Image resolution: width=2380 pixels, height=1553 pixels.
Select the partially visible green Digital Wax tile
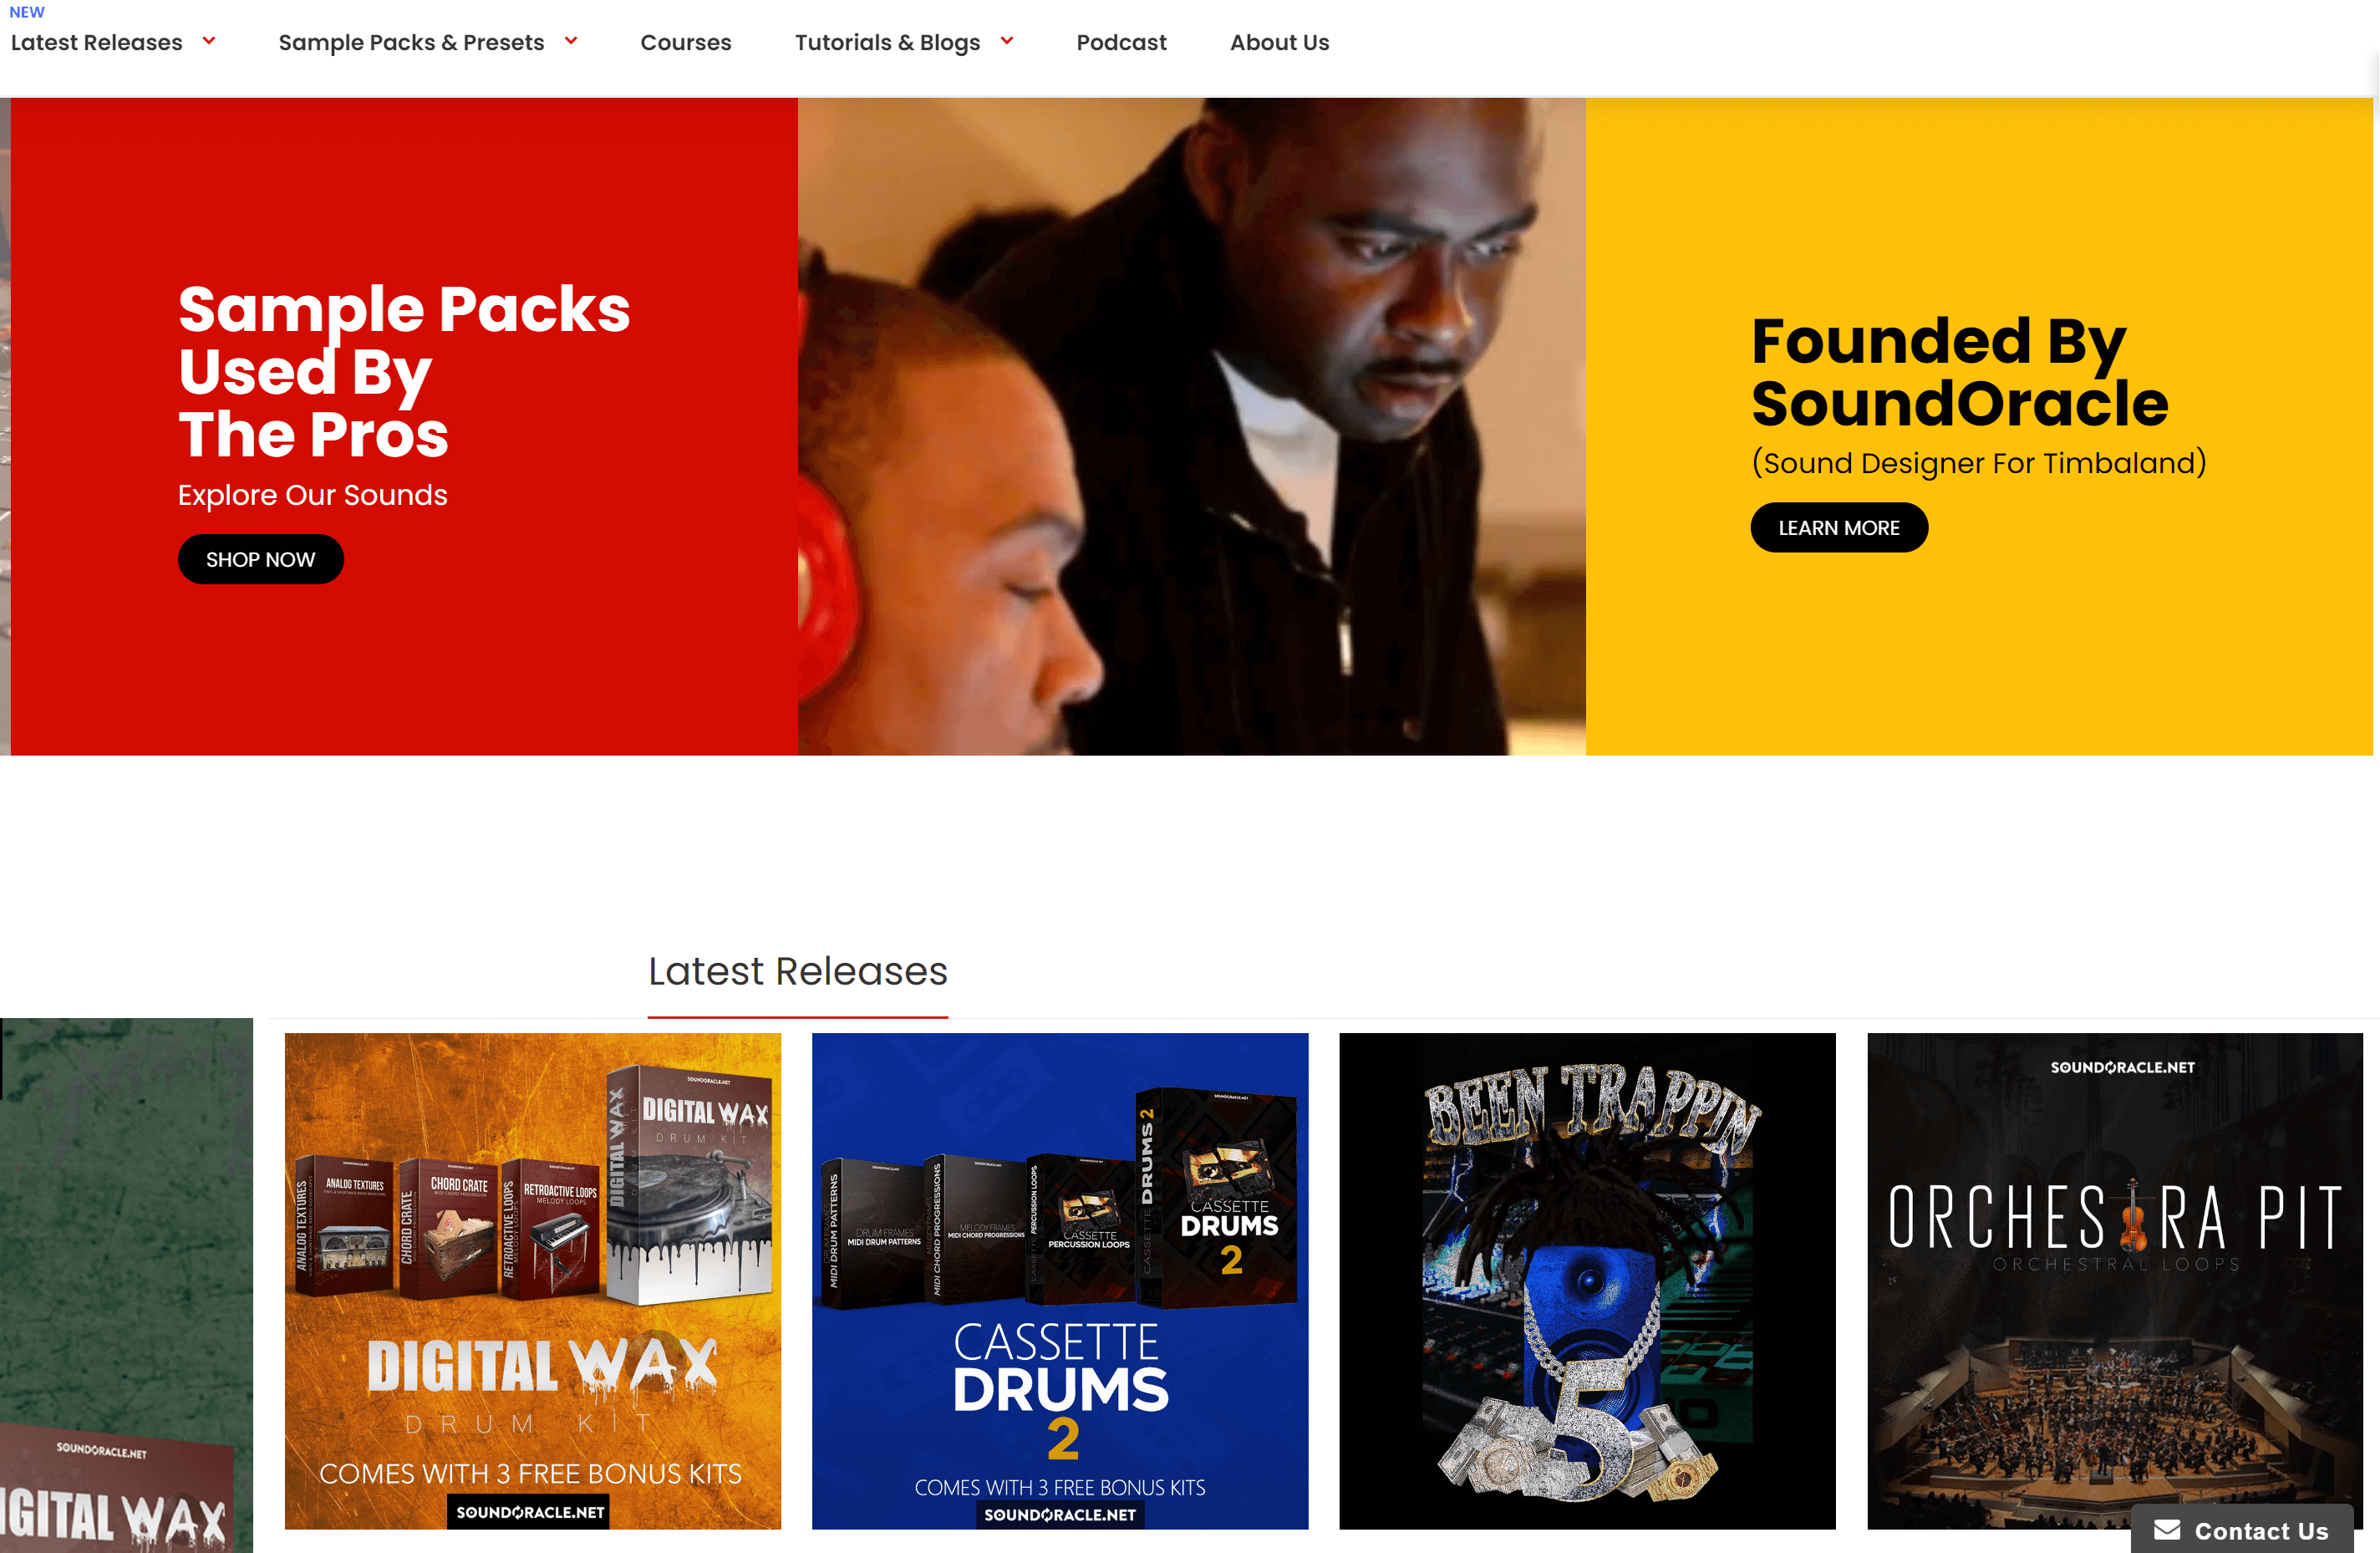coord(126,1285)
